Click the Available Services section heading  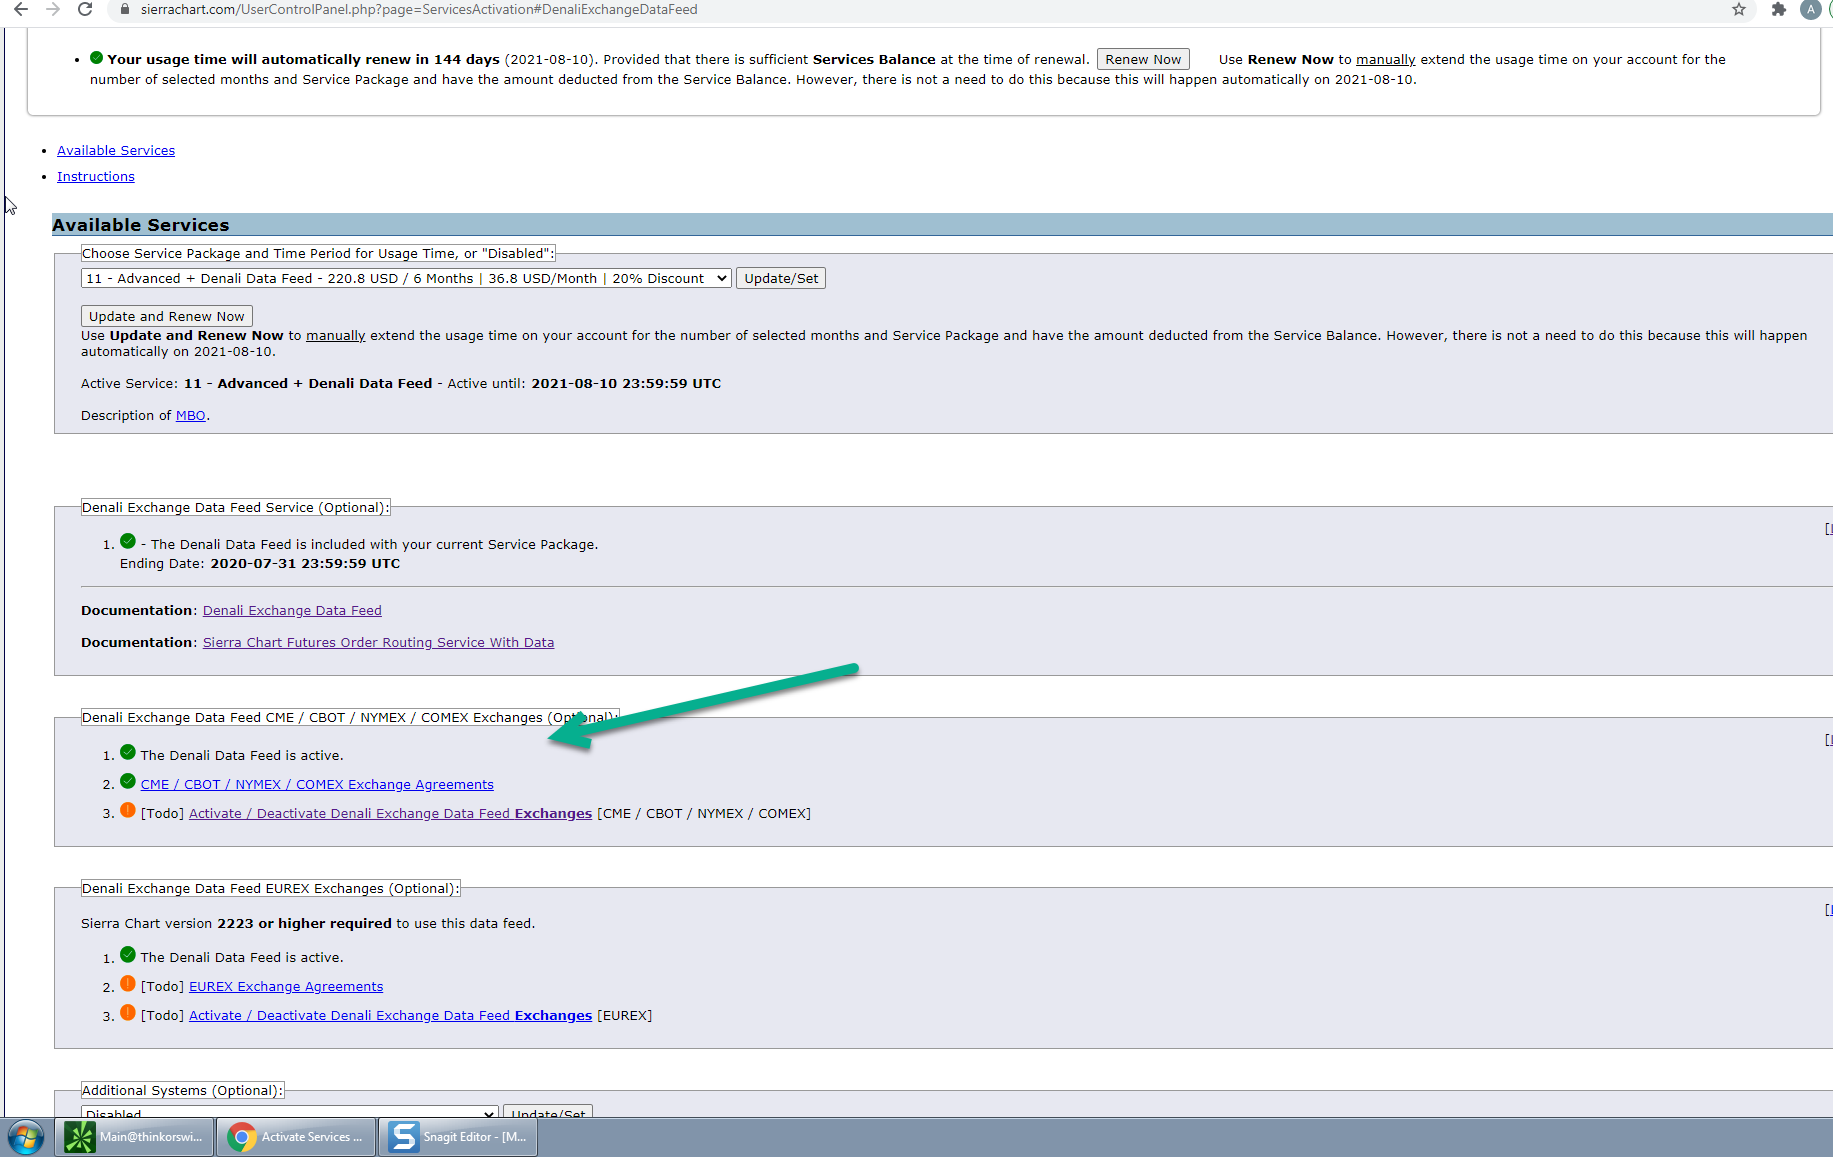(141, 225)
